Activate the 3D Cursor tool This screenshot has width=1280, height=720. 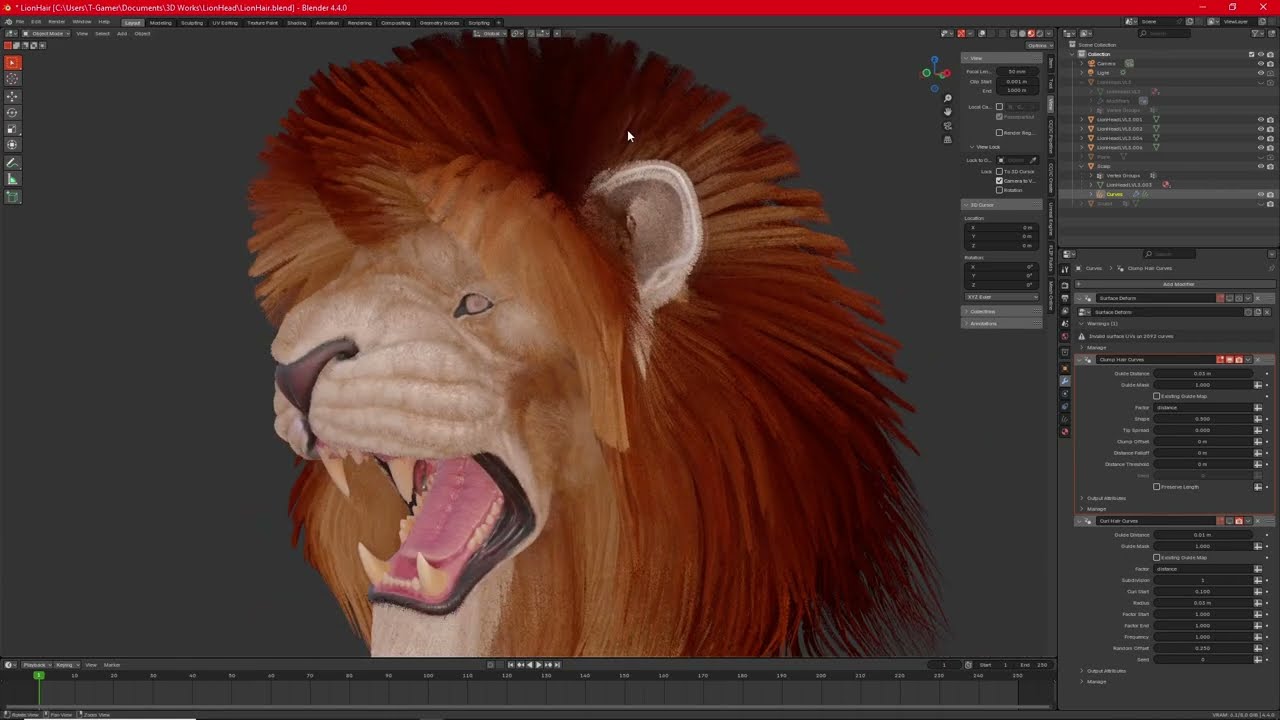13,78
